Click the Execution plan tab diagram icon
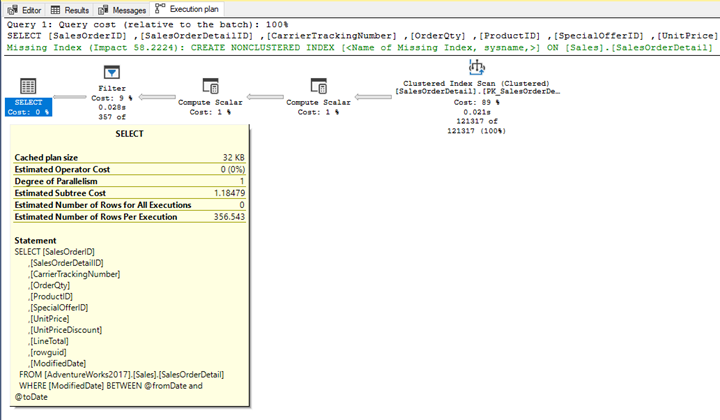 [160, 8]
